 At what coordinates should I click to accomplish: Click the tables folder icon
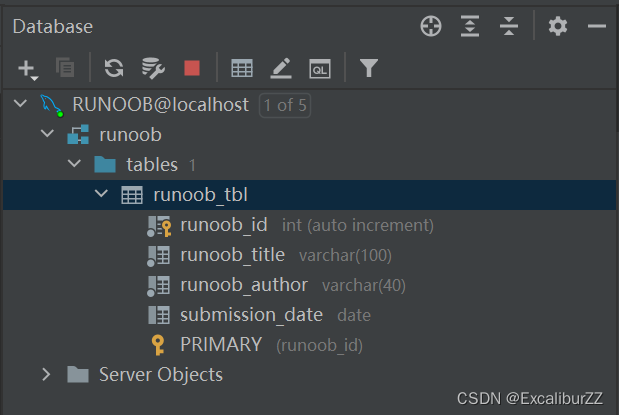(105, 164)
